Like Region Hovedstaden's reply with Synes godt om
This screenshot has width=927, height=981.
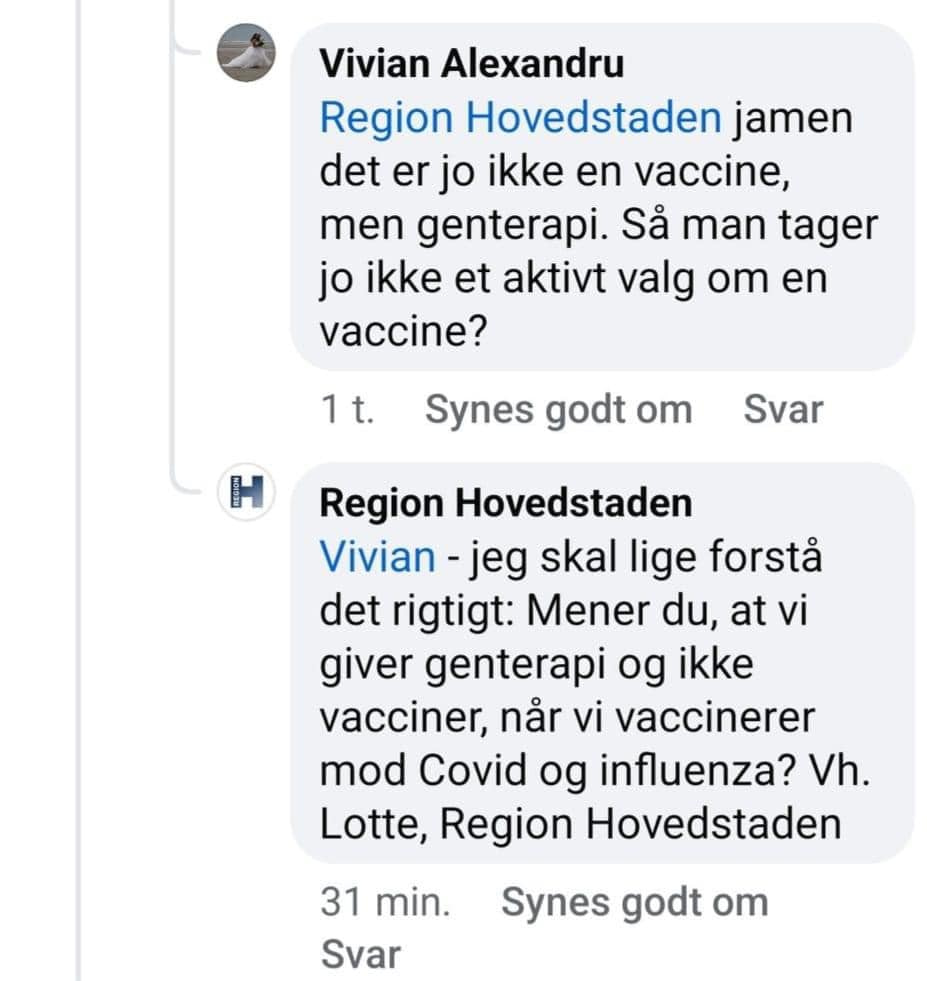(x=634, y=902)
